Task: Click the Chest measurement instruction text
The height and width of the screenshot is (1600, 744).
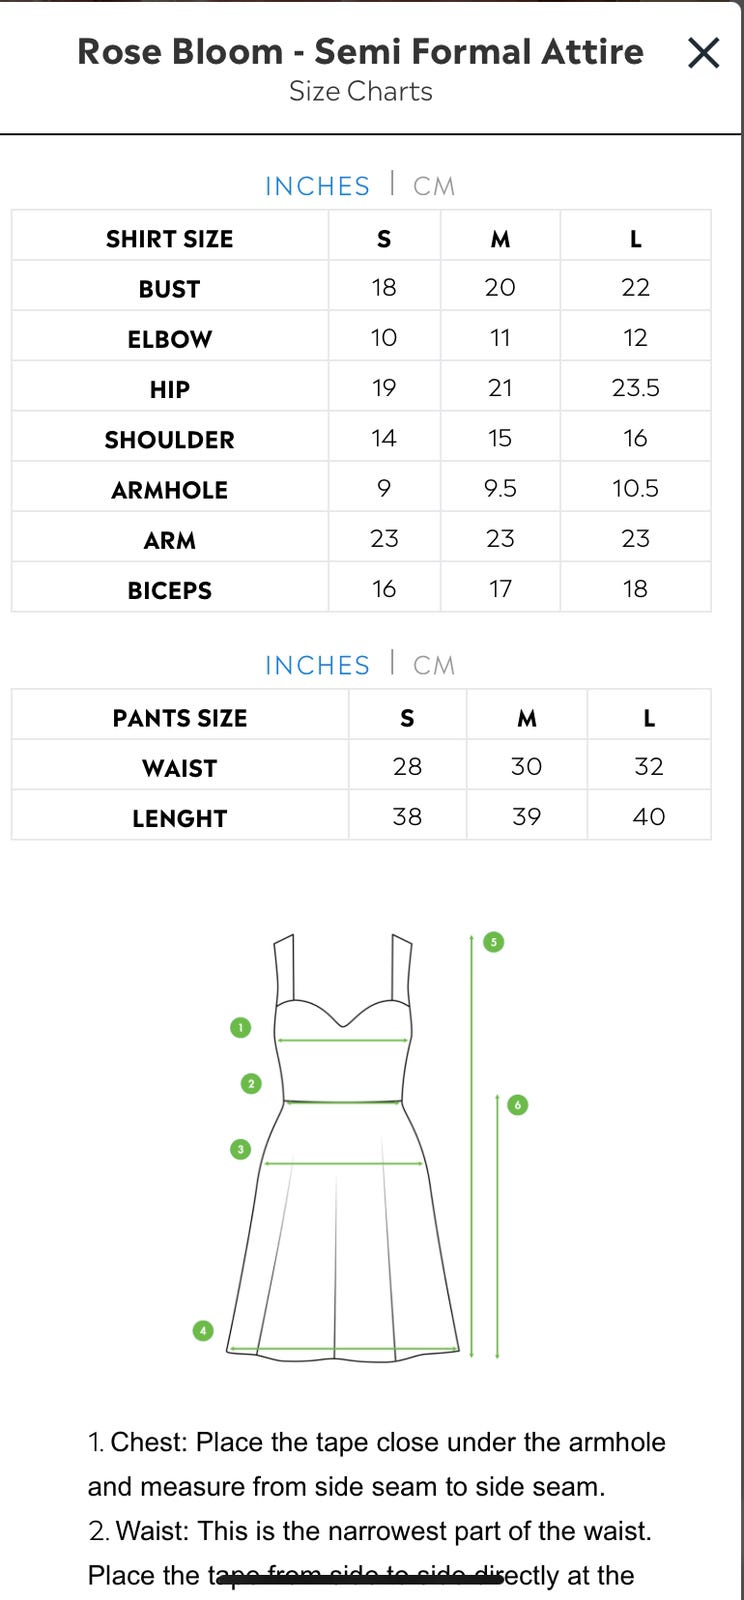Action: [376, 1464]
